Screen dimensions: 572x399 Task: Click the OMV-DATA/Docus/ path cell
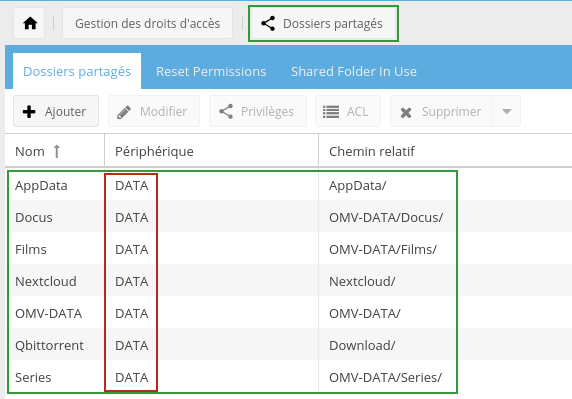tap(386, 218)
